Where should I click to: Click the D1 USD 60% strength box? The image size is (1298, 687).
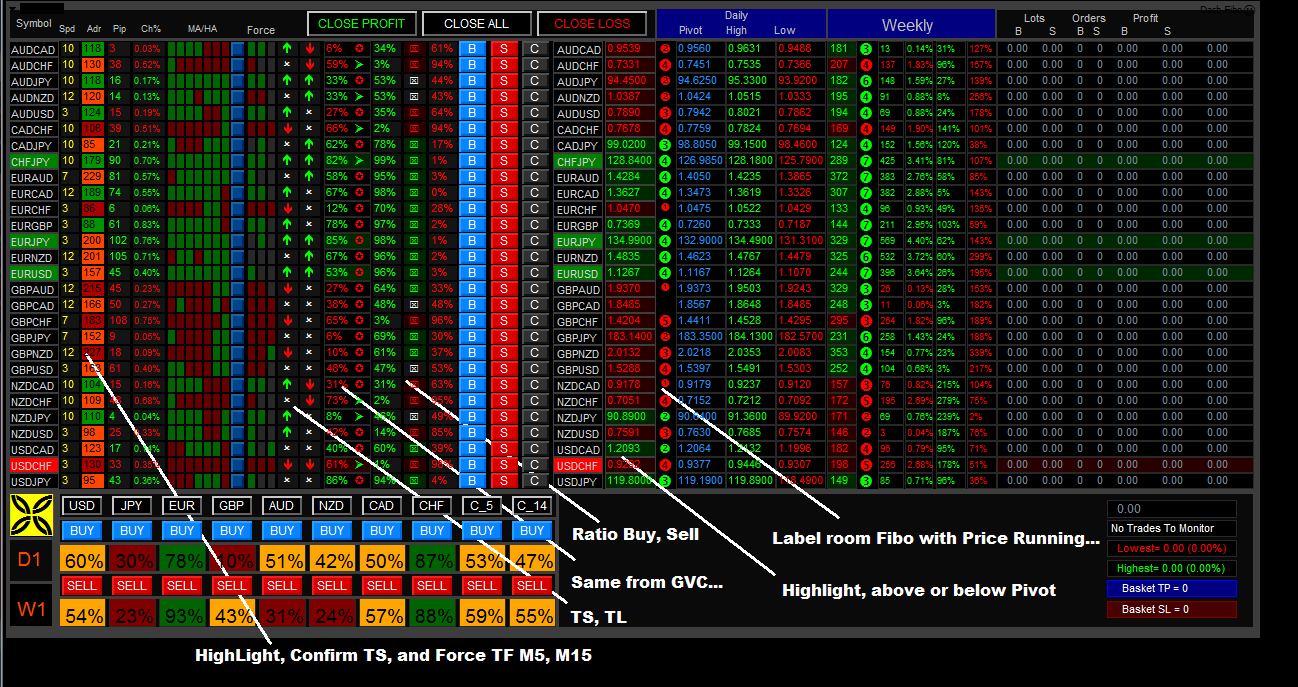(x=82, y=559)
